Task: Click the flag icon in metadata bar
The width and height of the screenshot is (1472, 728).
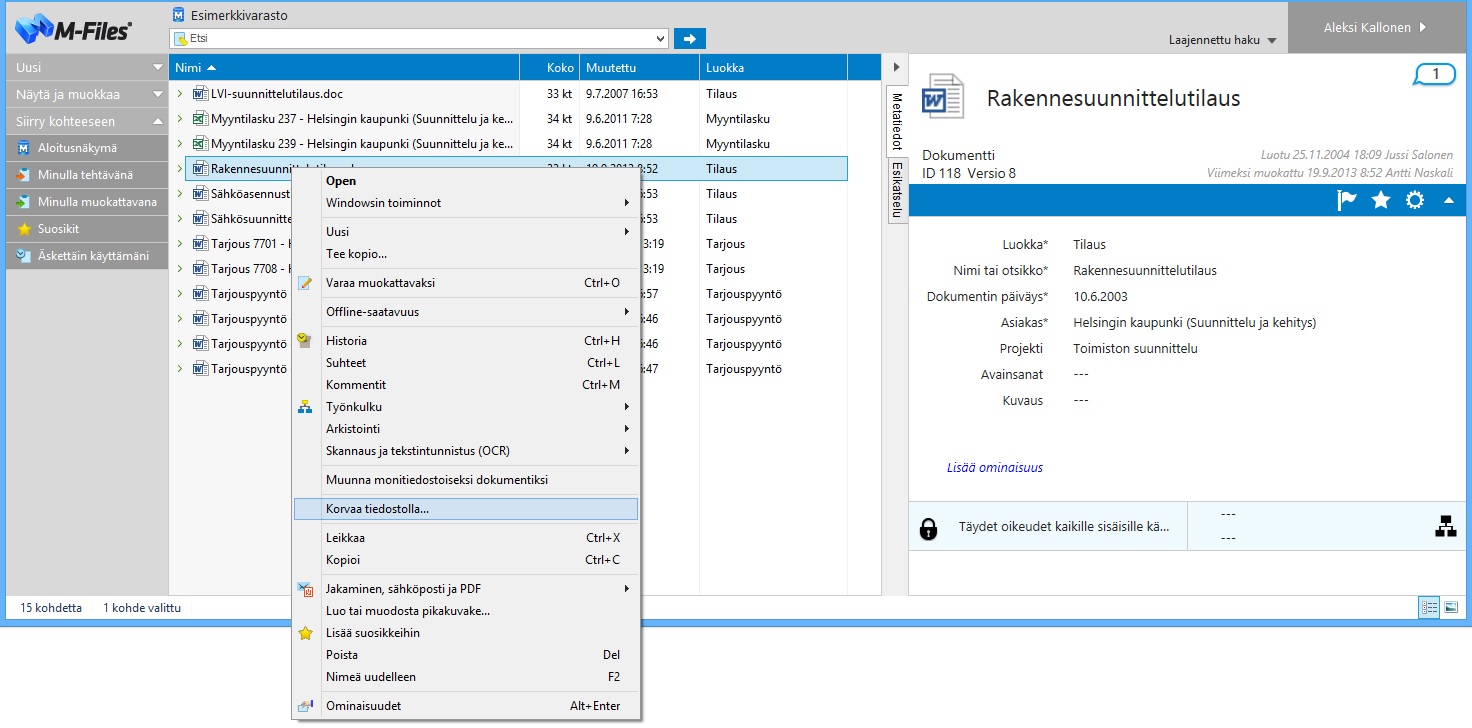Action: point(1347,200)
